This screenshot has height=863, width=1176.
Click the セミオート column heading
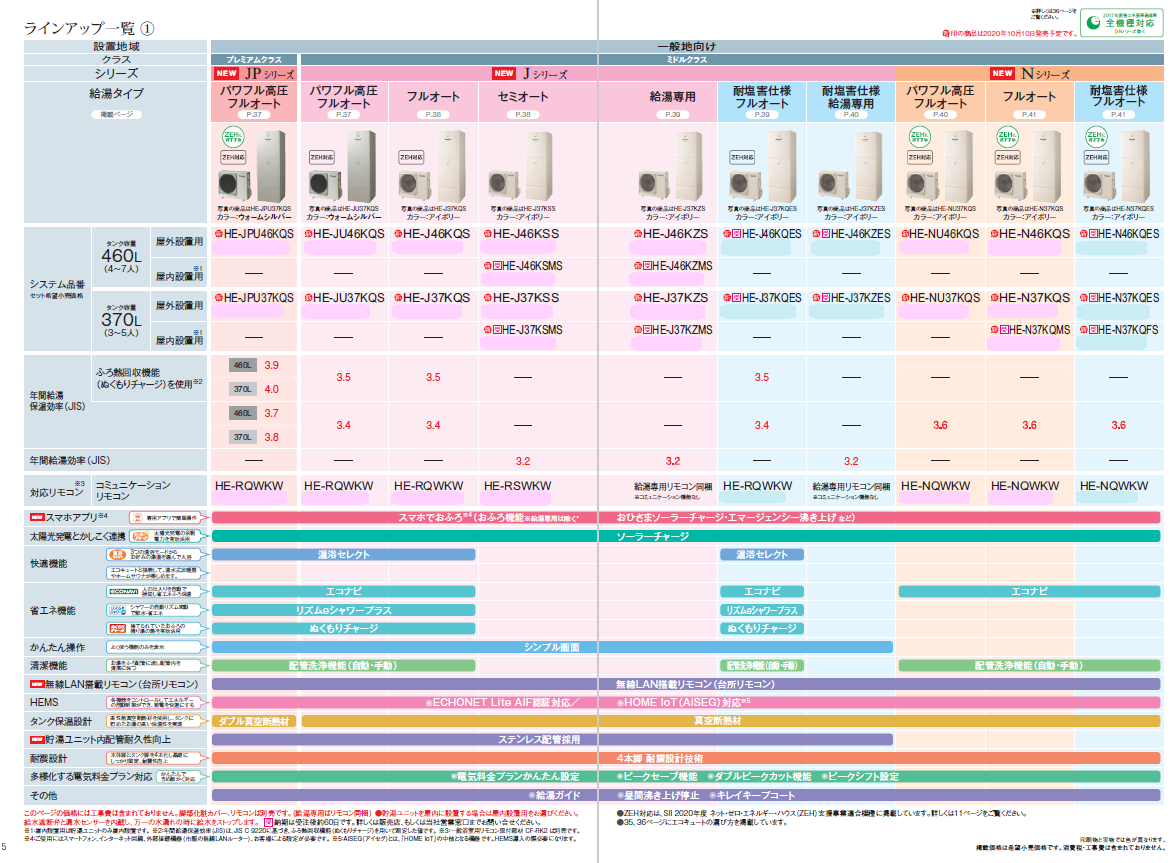pyautogui.click(x=523, y=97)
